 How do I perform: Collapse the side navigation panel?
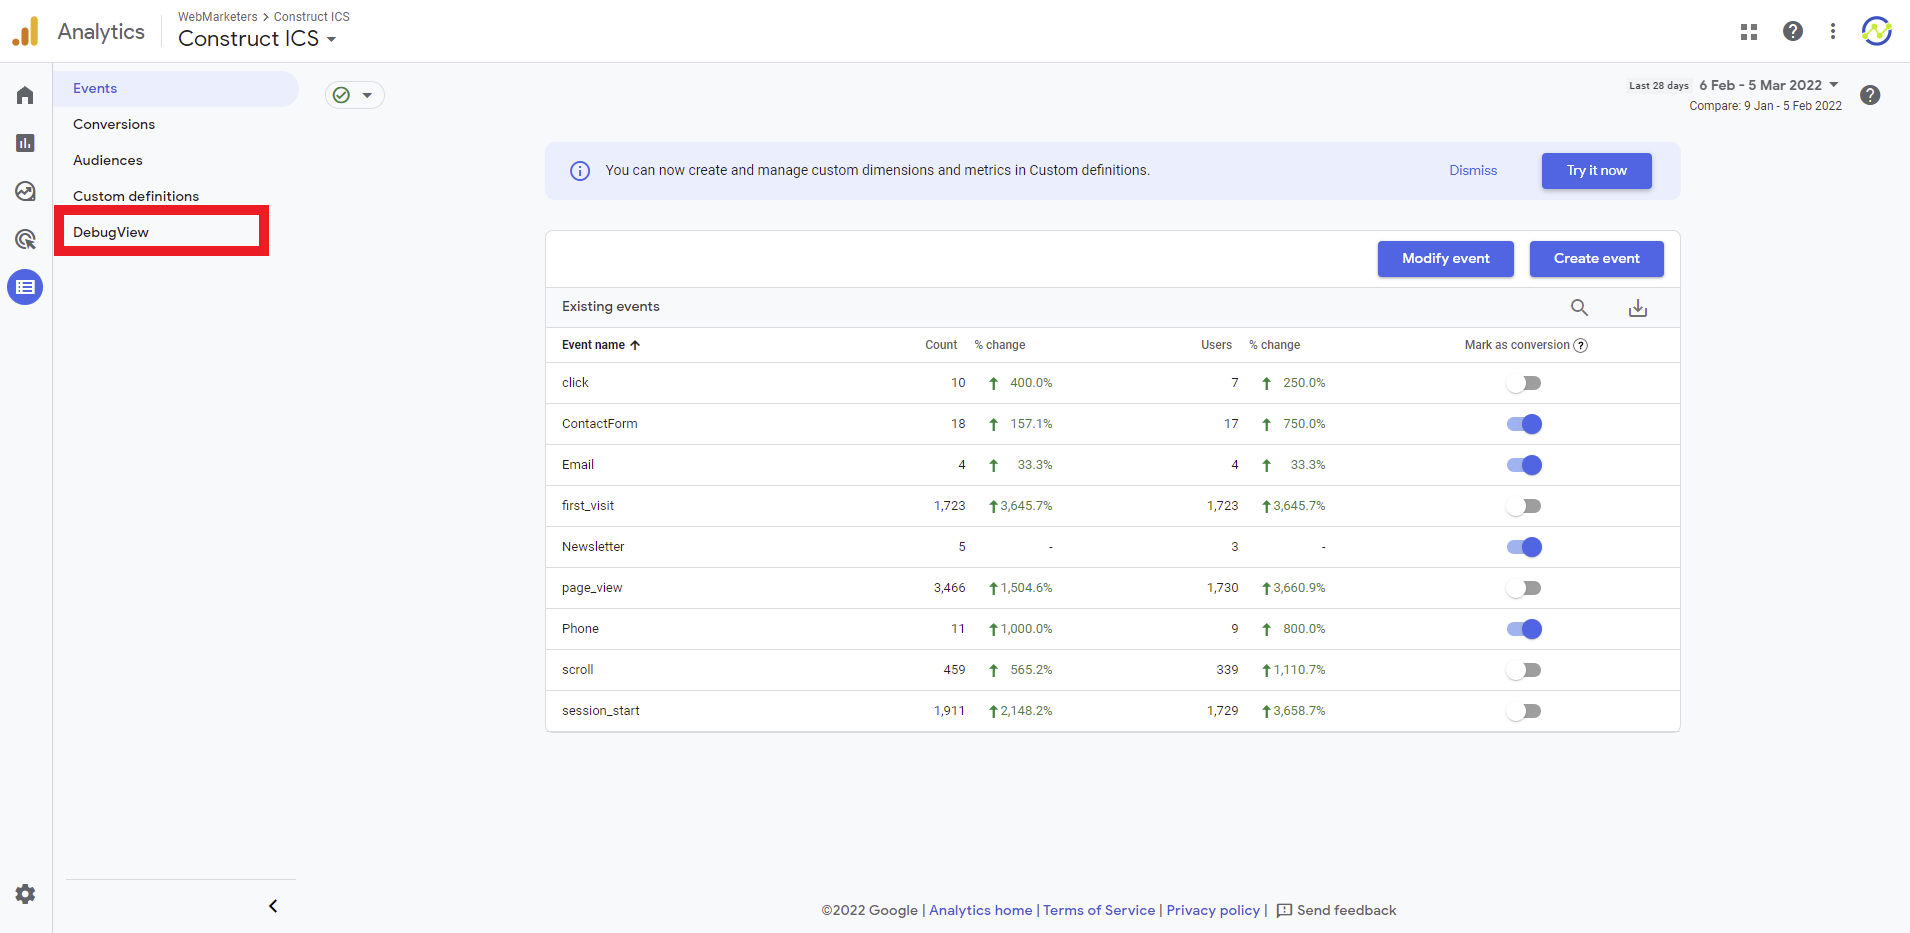pyautogui.click(x=273, y=906)
